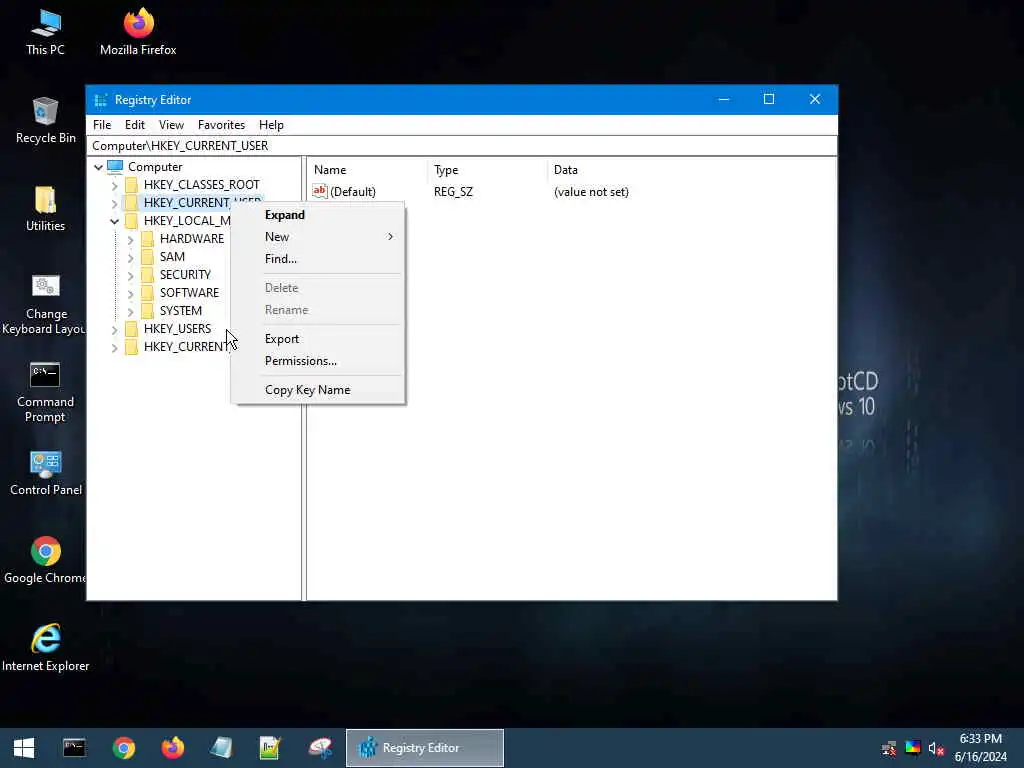Click the registry address path field

(462, 146)
